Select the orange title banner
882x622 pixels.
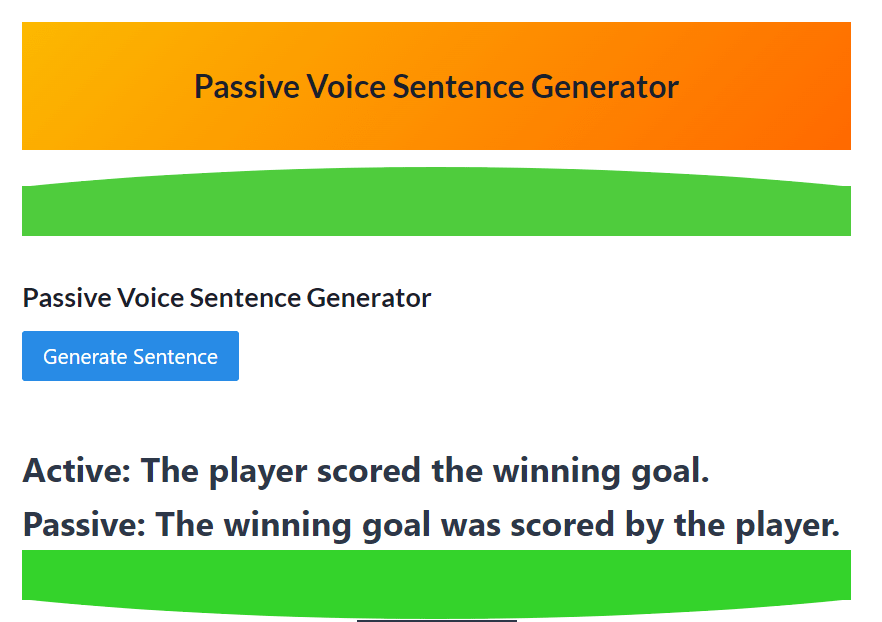pyautogui.click(x=435, y=87)
